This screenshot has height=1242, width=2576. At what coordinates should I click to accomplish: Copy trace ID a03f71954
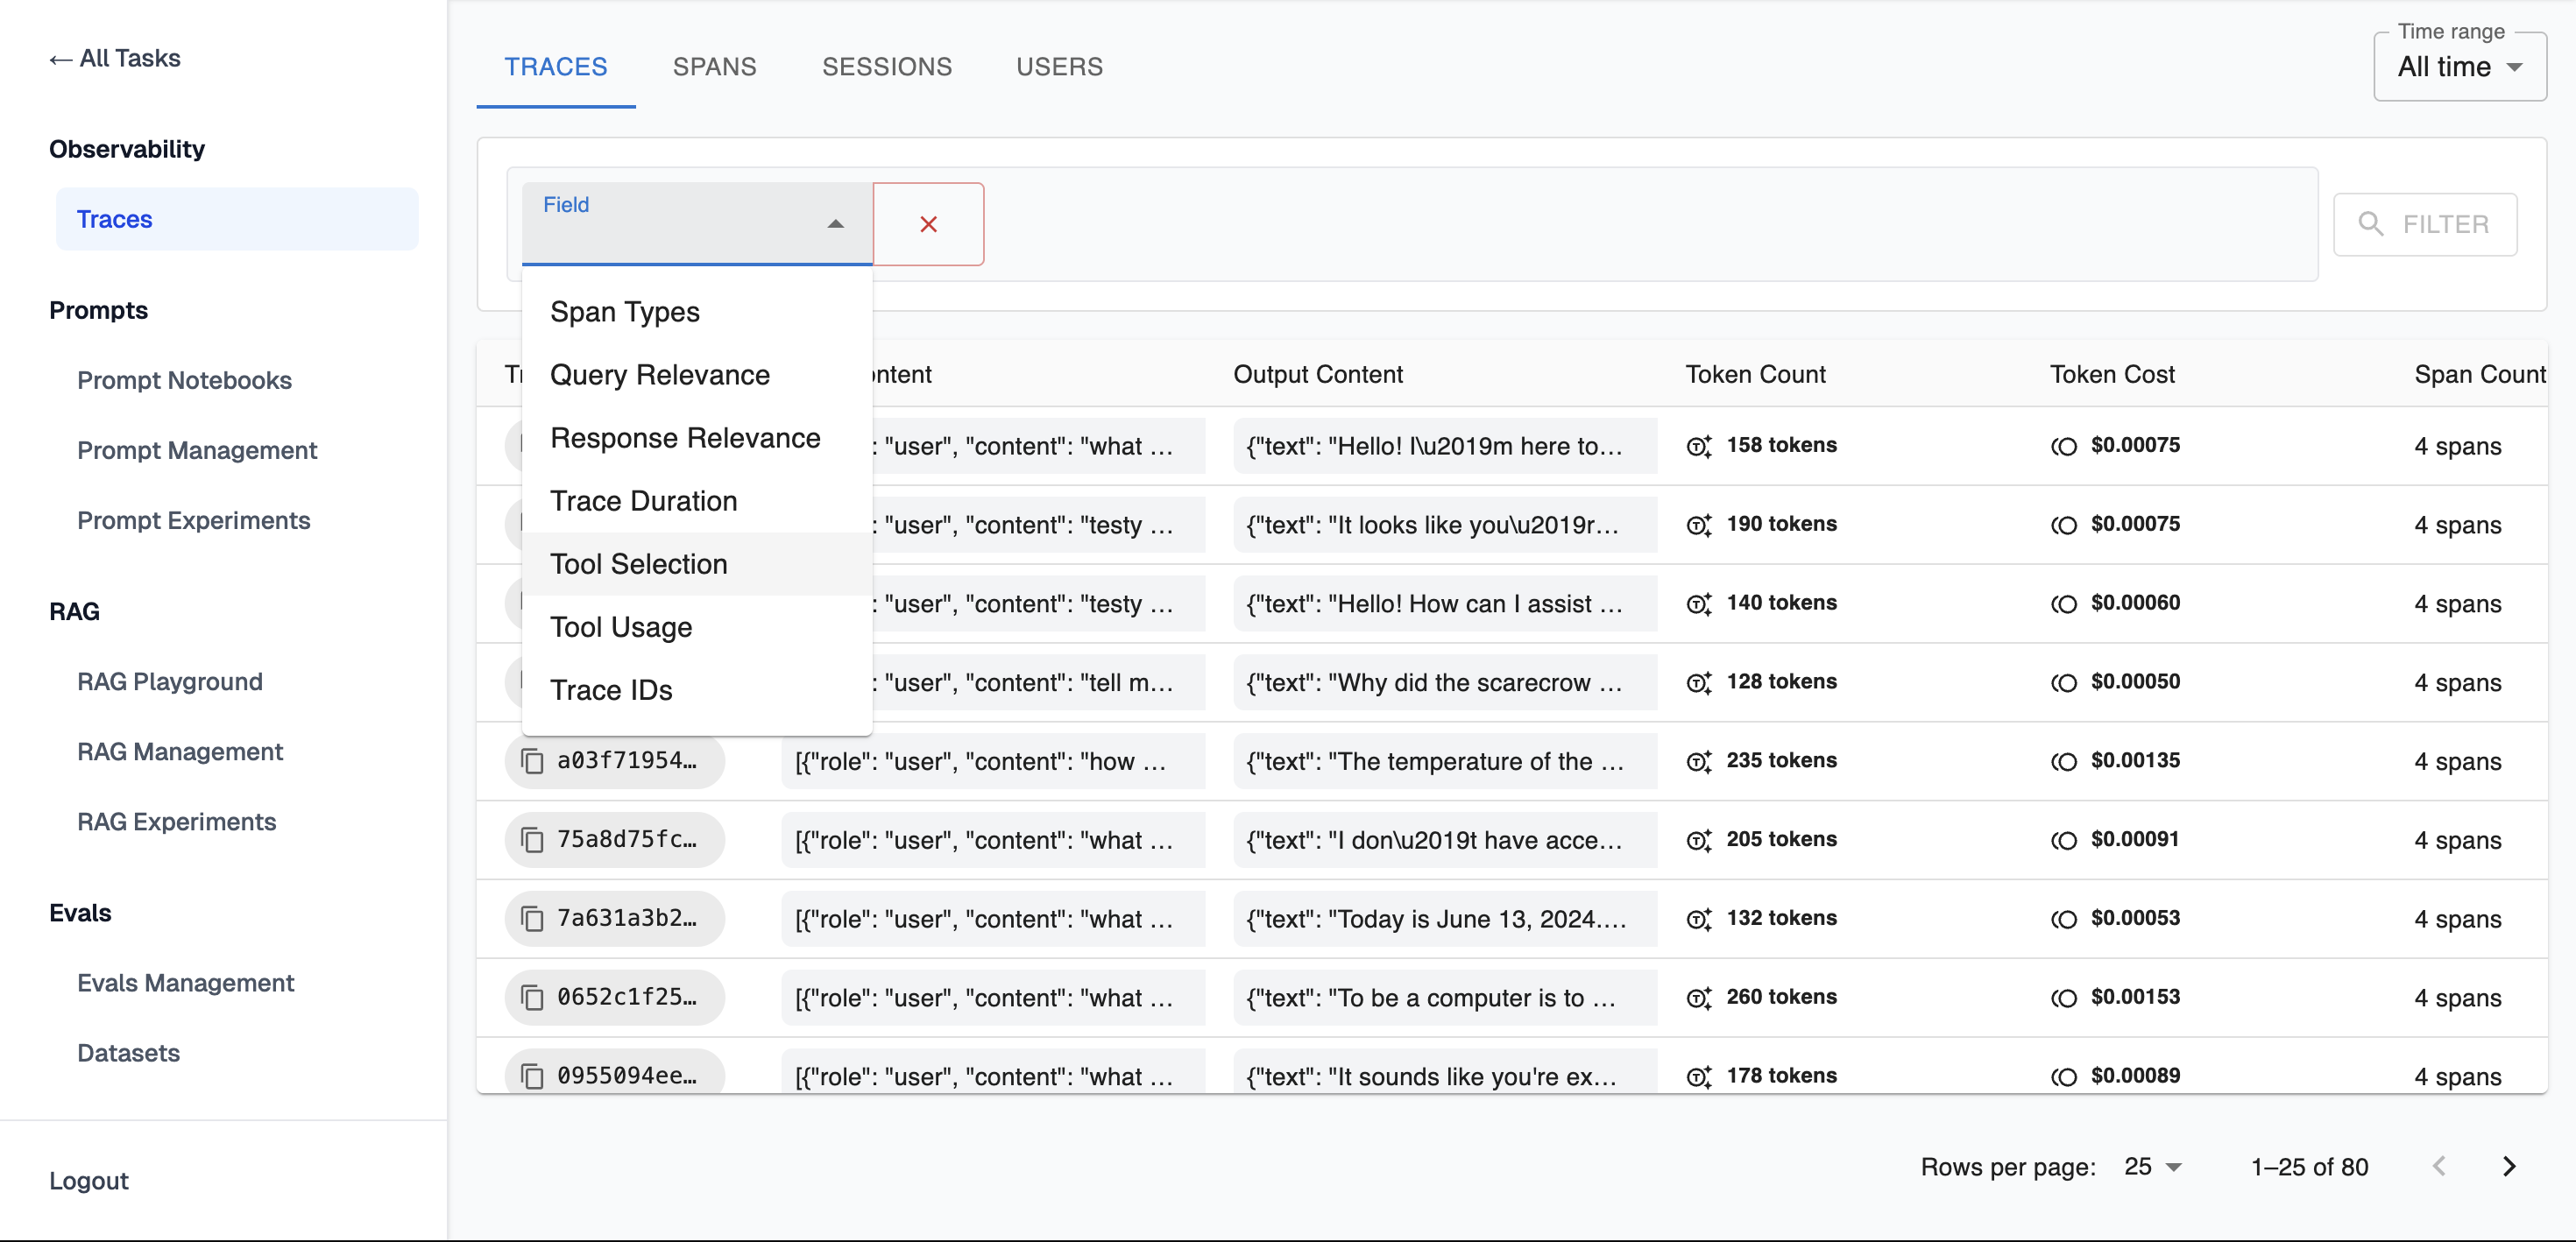pos(533,761)
